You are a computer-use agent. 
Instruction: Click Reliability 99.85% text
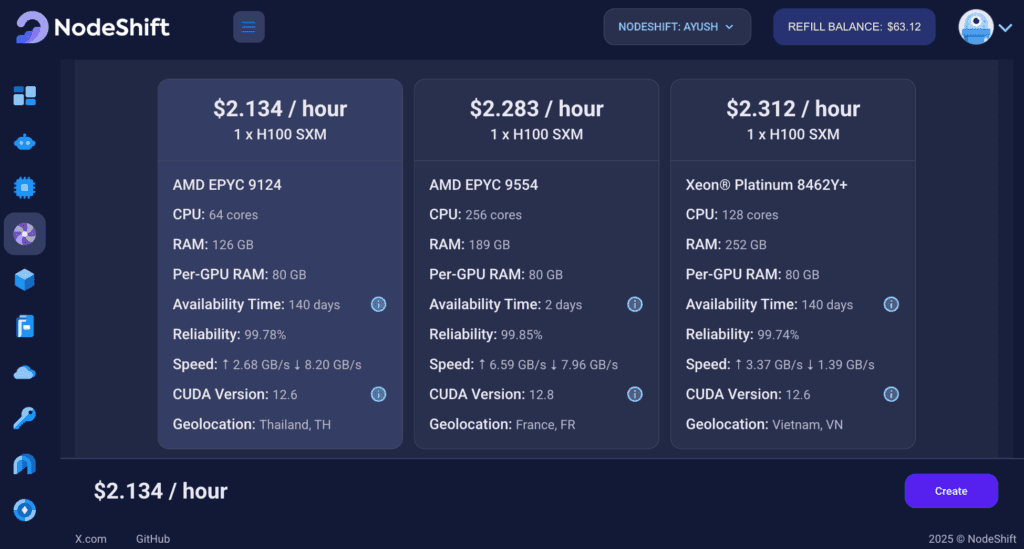486,334
